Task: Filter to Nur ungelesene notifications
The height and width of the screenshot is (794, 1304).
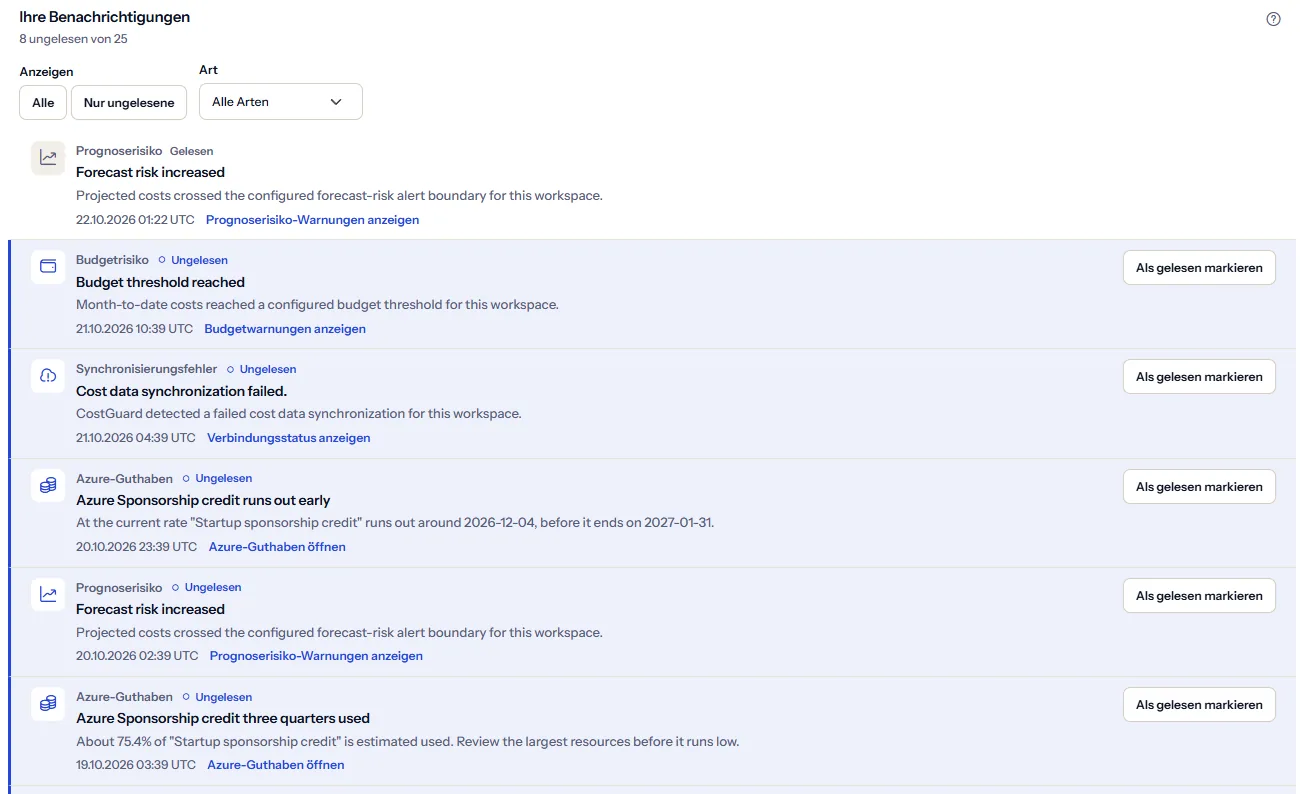Action: coord(129,102)
